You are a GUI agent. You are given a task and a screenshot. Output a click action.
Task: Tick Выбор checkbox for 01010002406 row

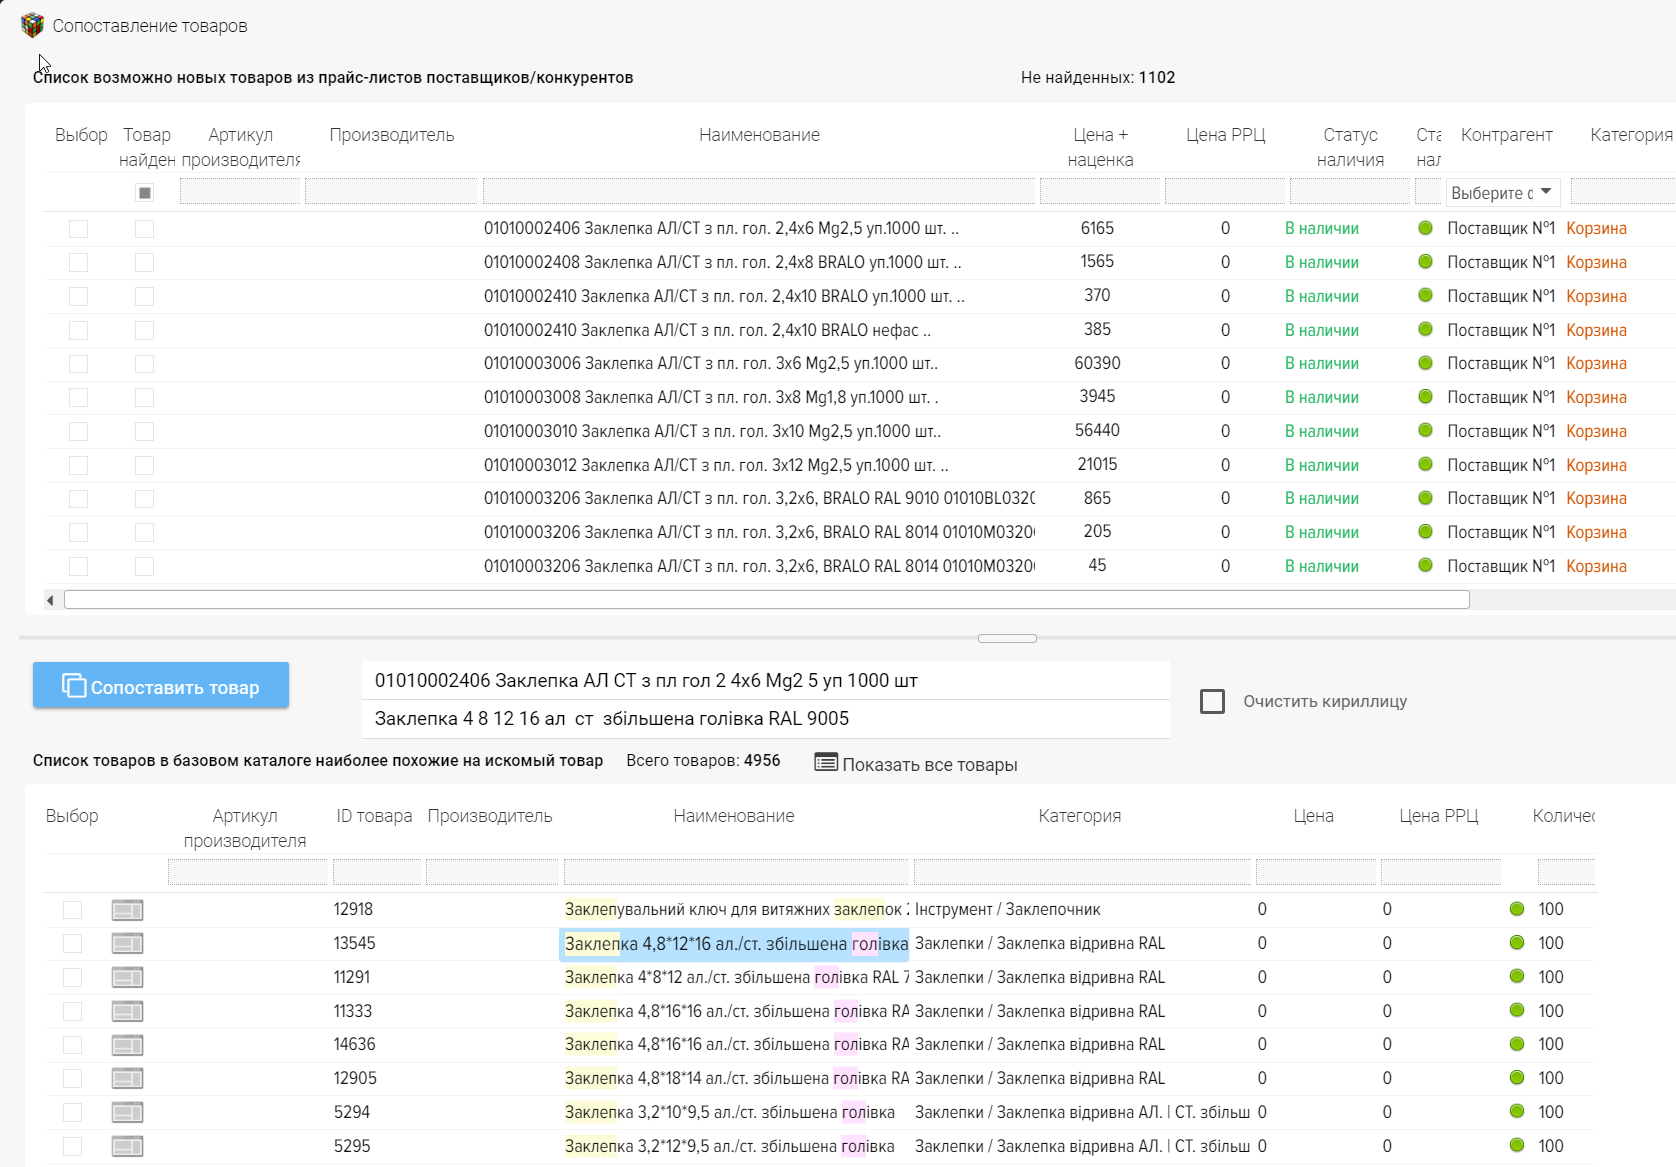point(78,229)
